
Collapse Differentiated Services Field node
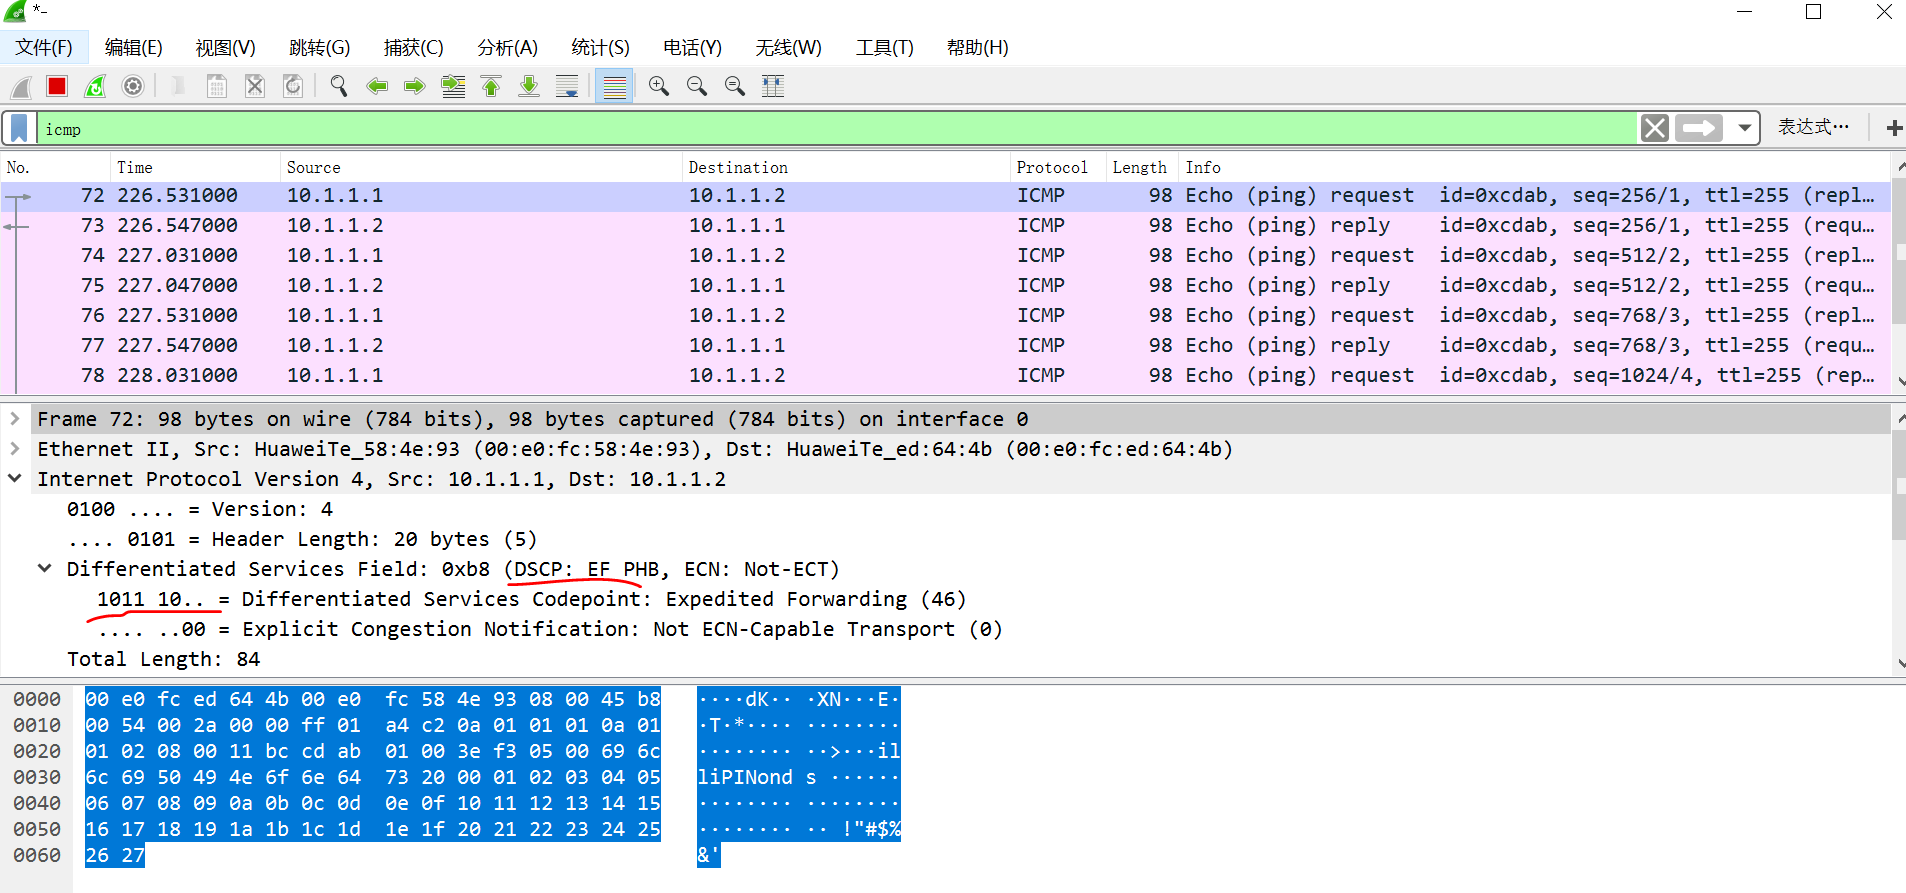(45, 569)
